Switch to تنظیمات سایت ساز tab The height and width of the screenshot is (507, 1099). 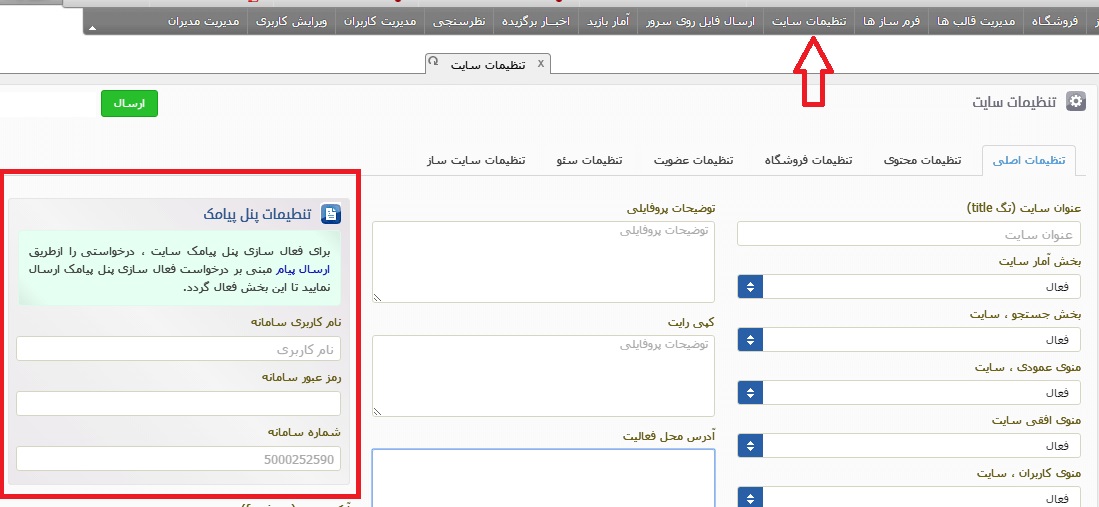[476, 161]
